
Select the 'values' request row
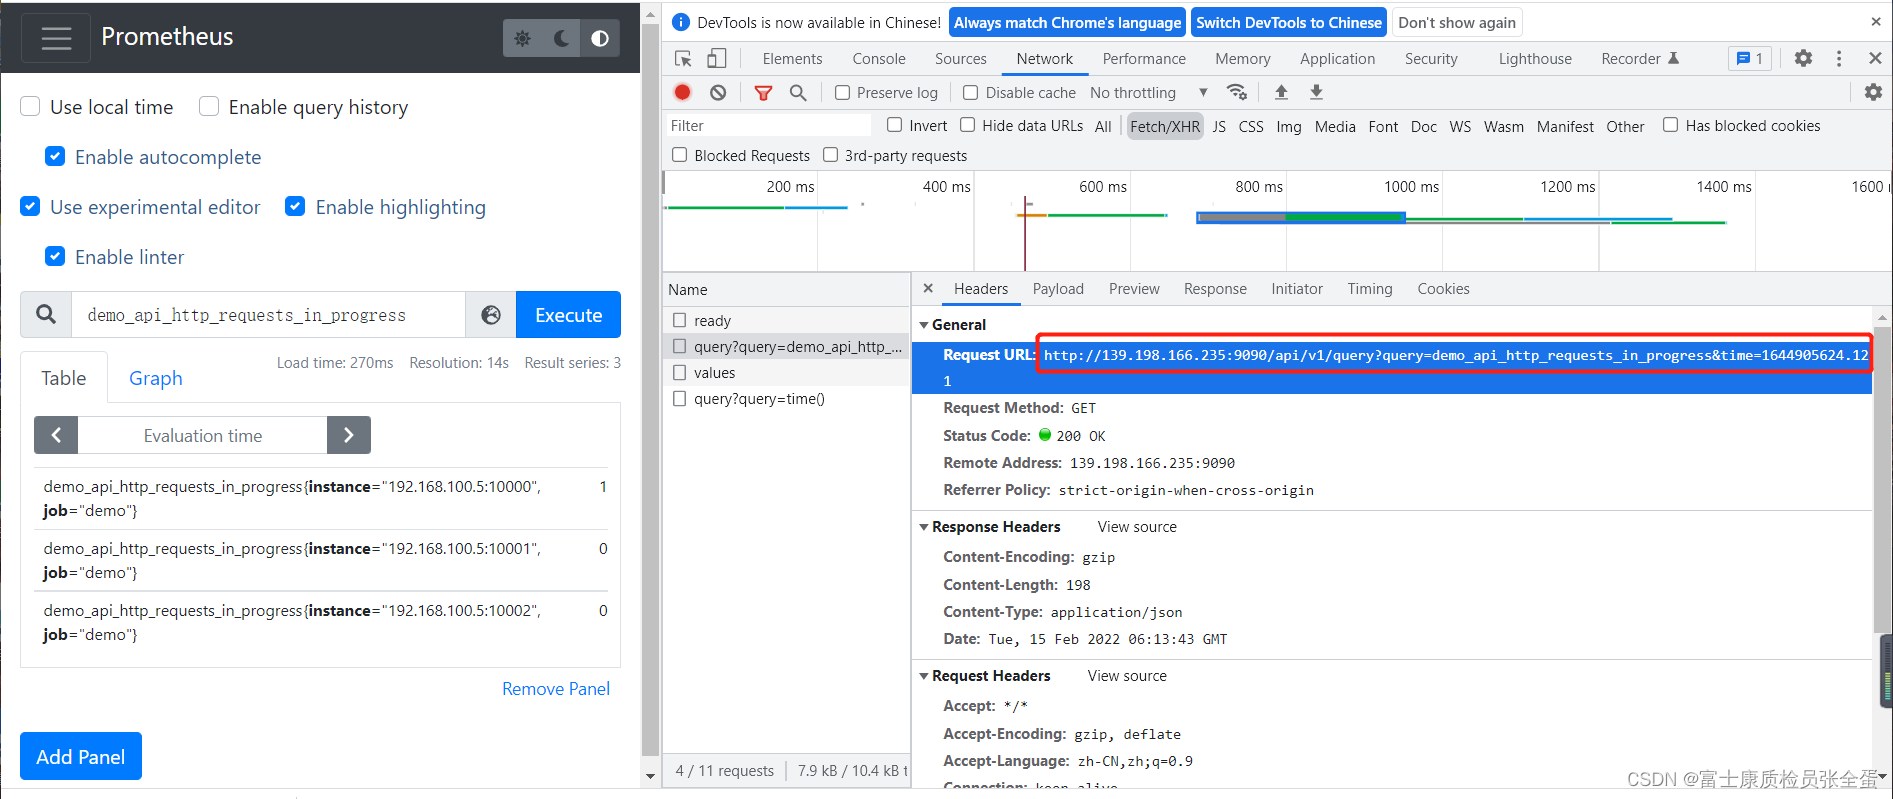coord(786,373)
